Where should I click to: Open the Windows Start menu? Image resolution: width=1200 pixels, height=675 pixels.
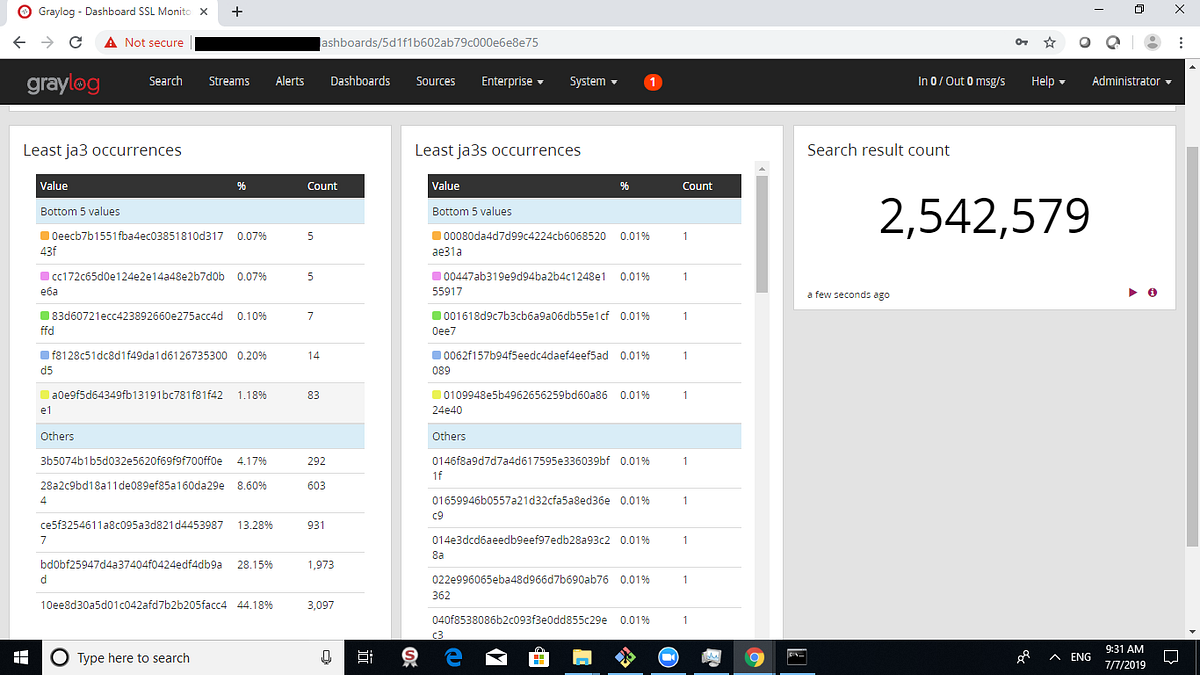(20, 657)
